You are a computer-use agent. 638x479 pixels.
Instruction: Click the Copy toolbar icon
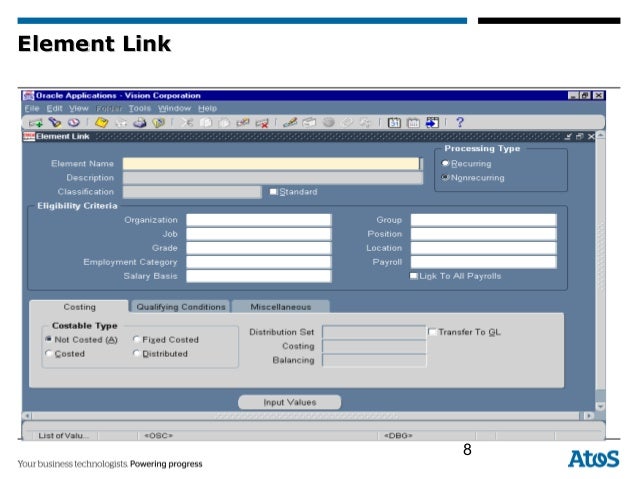pyautogui.click(x=206, y=122)
